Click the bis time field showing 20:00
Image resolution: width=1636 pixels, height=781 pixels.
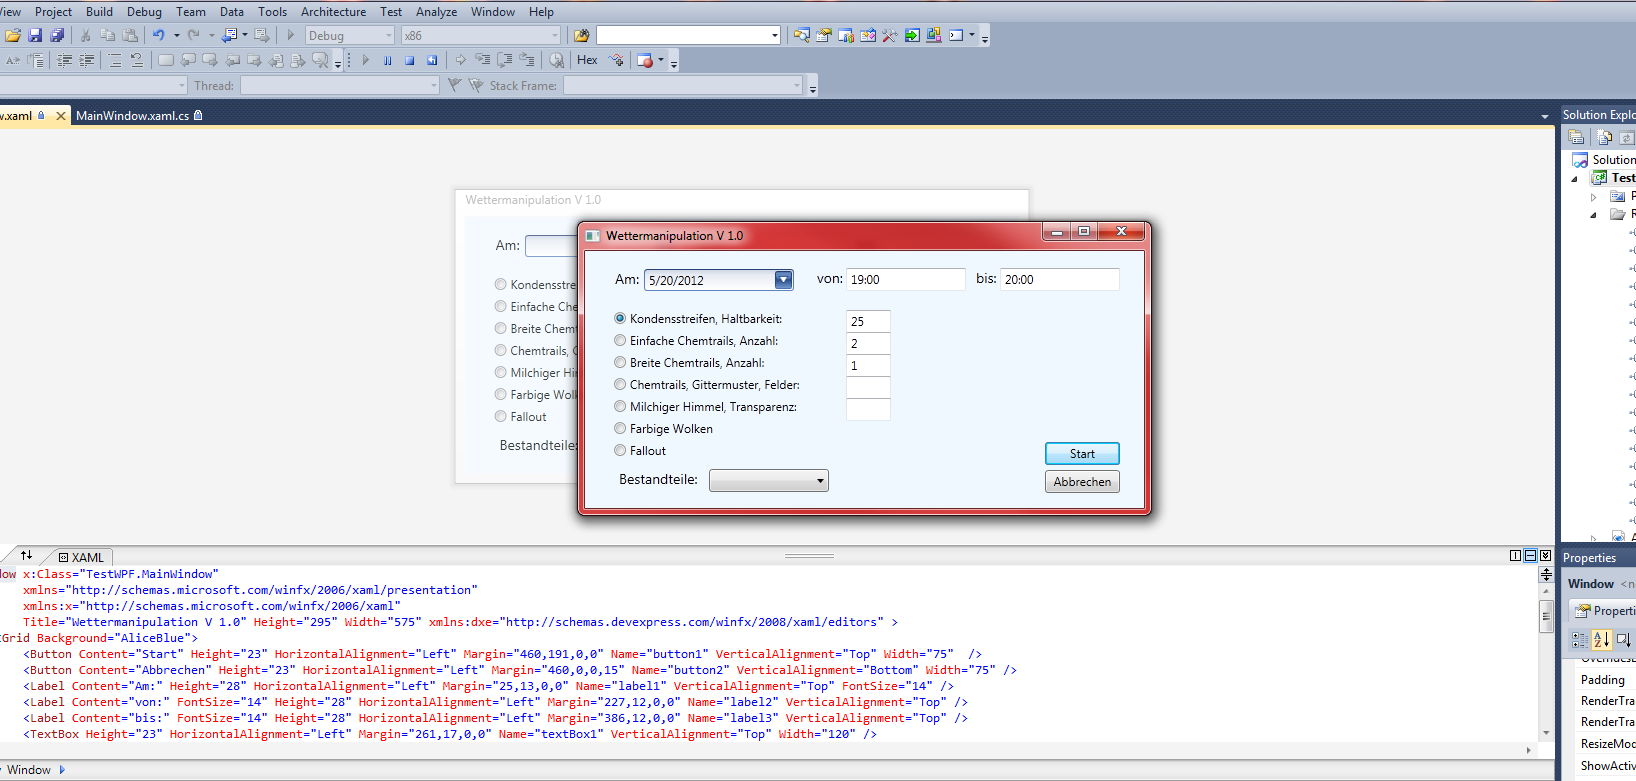pos(1060,280)
